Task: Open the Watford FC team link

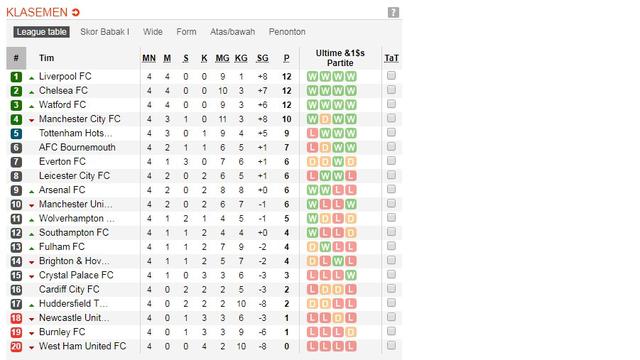Action: (62, 105)
